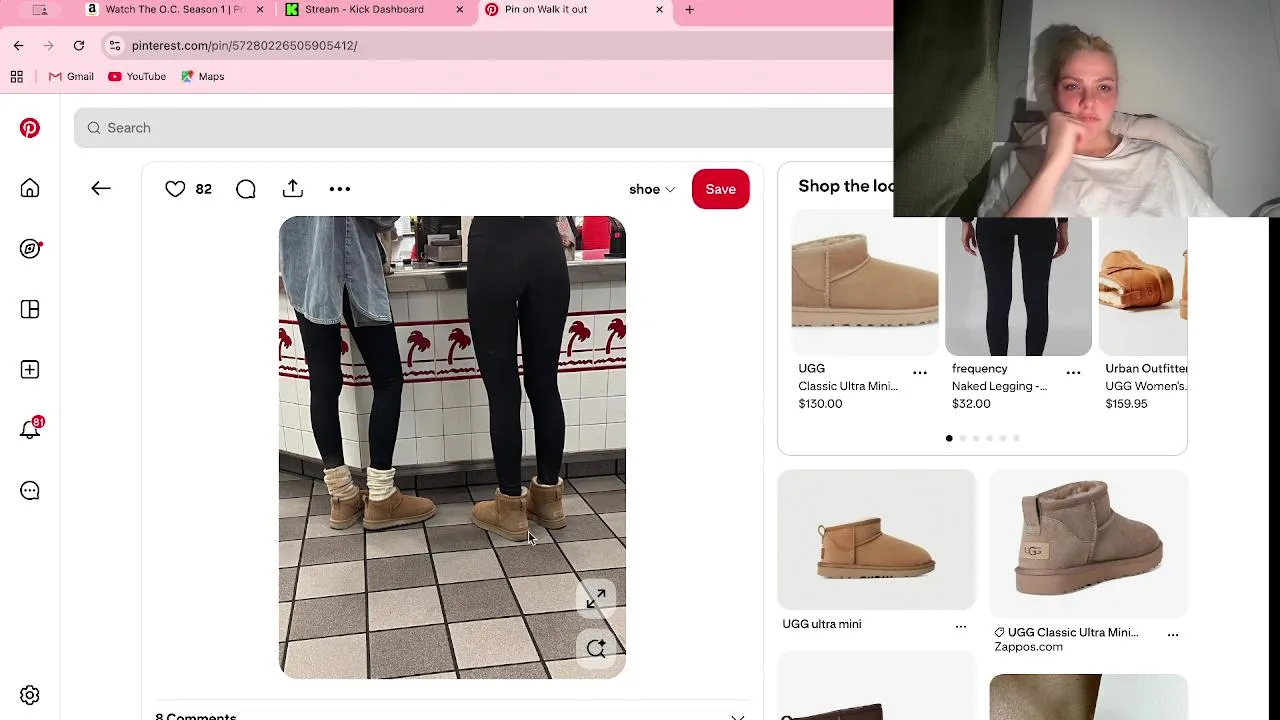Click the $159.95 price text
Screen dimensions: 1280x720
1126,404
